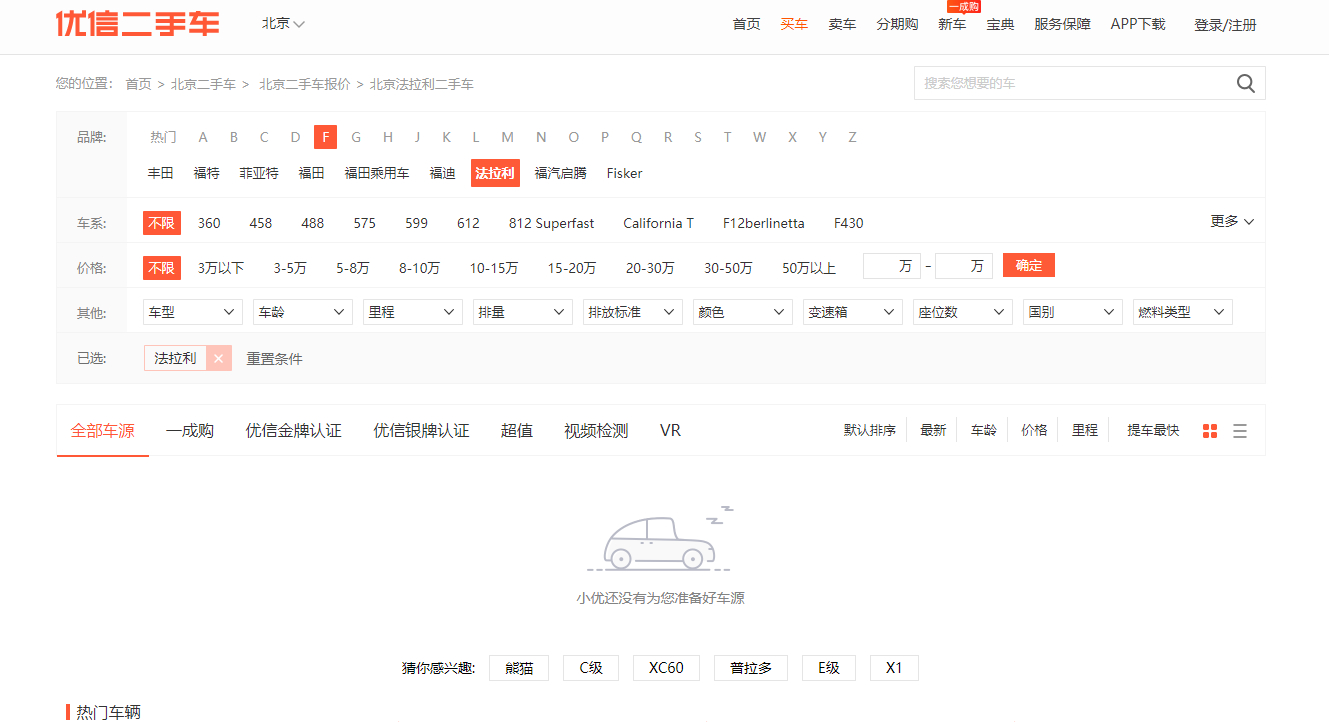Go to 首页 in top navigation

click(x=746, y=24)
